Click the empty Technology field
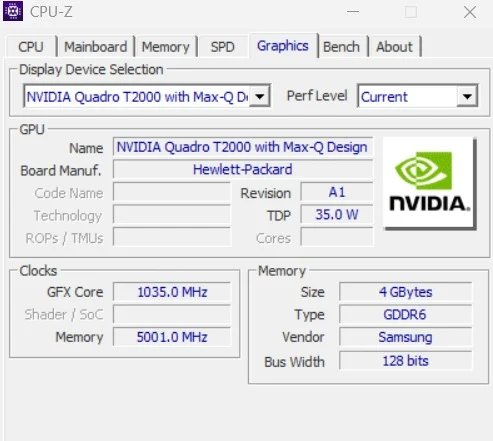This screenshot has width=493, height=441. tap(172, 214)
